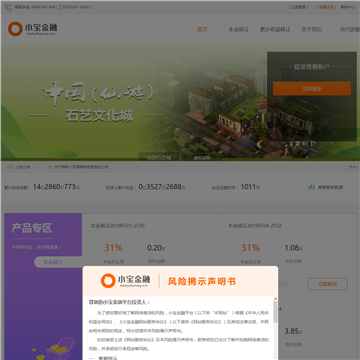Click the 31% rate of product 20190723-2530
The image size is (360, 360).
coord(113,248)
